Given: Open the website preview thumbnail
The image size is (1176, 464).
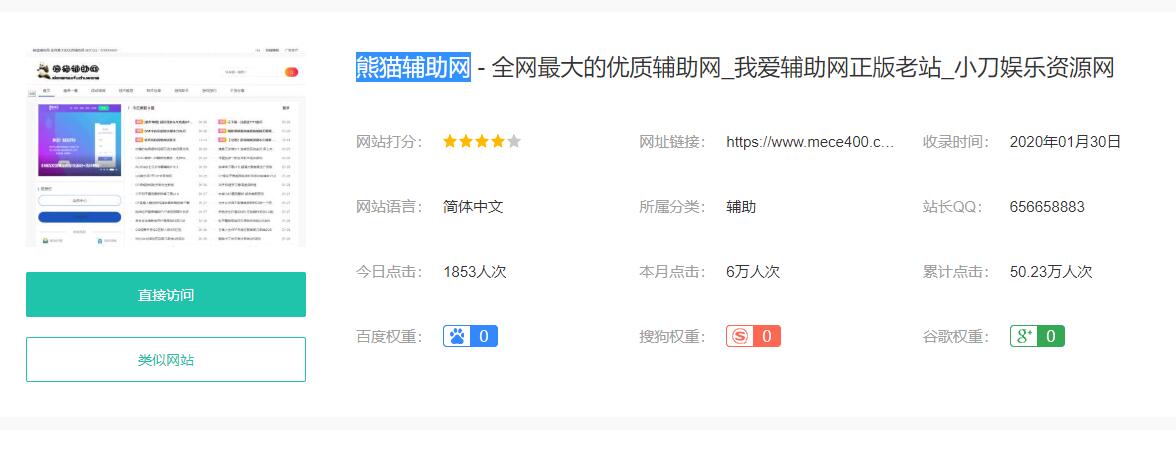Looking at the screenshot, I should pos(166,145).
